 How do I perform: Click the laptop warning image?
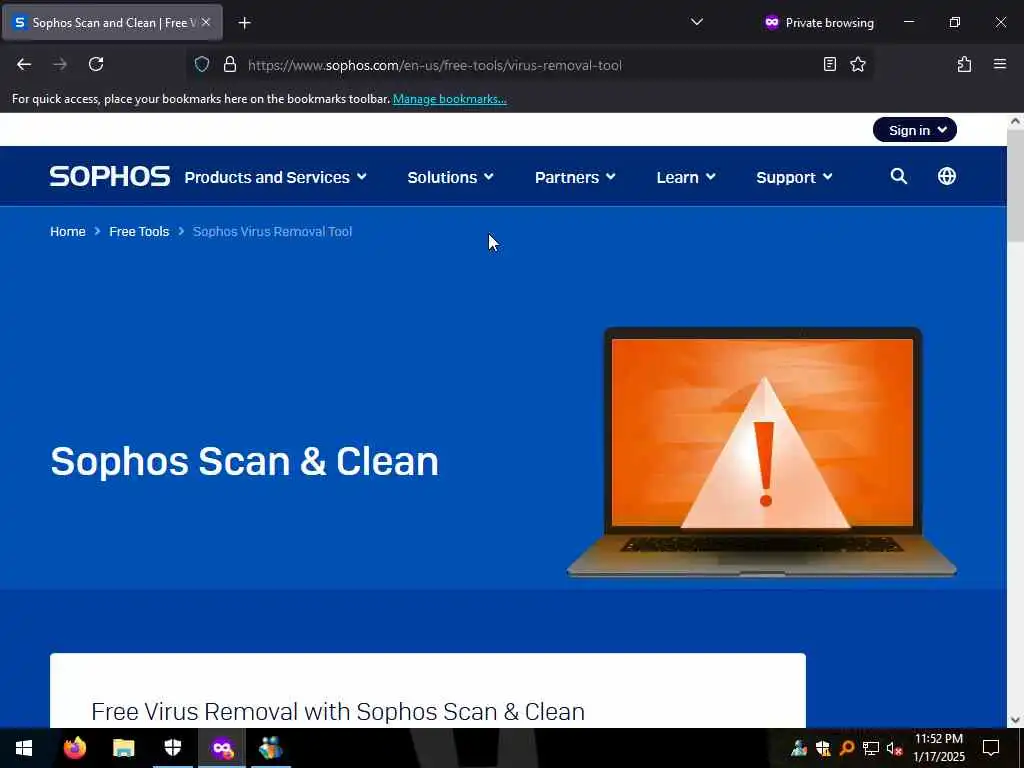tap(761, 452)
